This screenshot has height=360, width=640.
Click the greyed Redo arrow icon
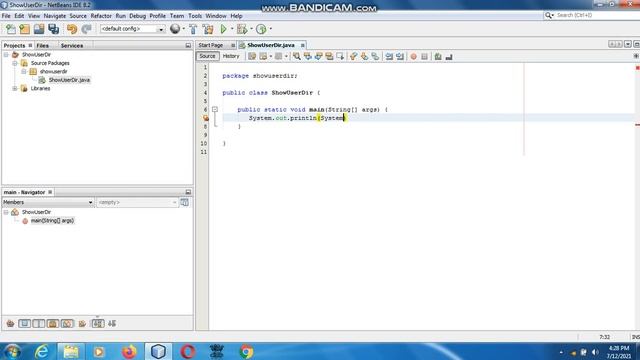[x=86, y=29]
